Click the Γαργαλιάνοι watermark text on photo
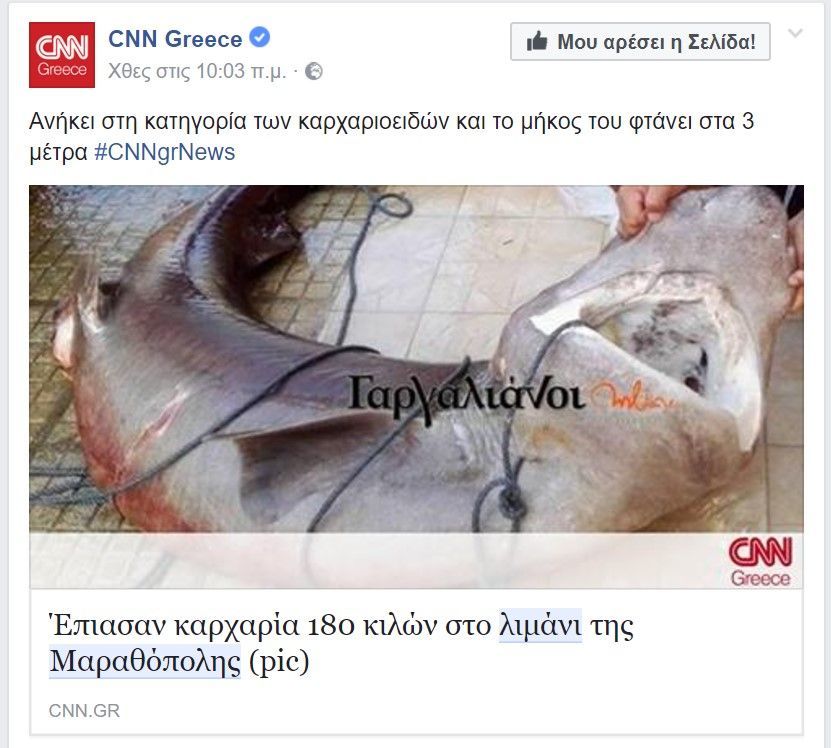Image resolution: width=831 pixels, height=748 pixels. [466, 396]
